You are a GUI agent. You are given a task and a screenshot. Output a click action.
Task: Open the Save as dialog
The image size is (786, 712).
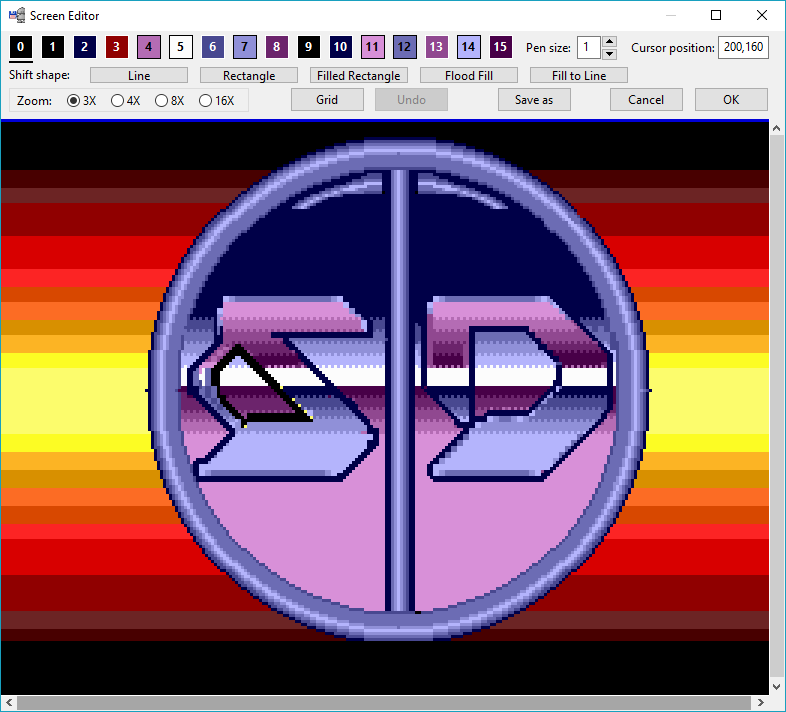coord(534,100)
